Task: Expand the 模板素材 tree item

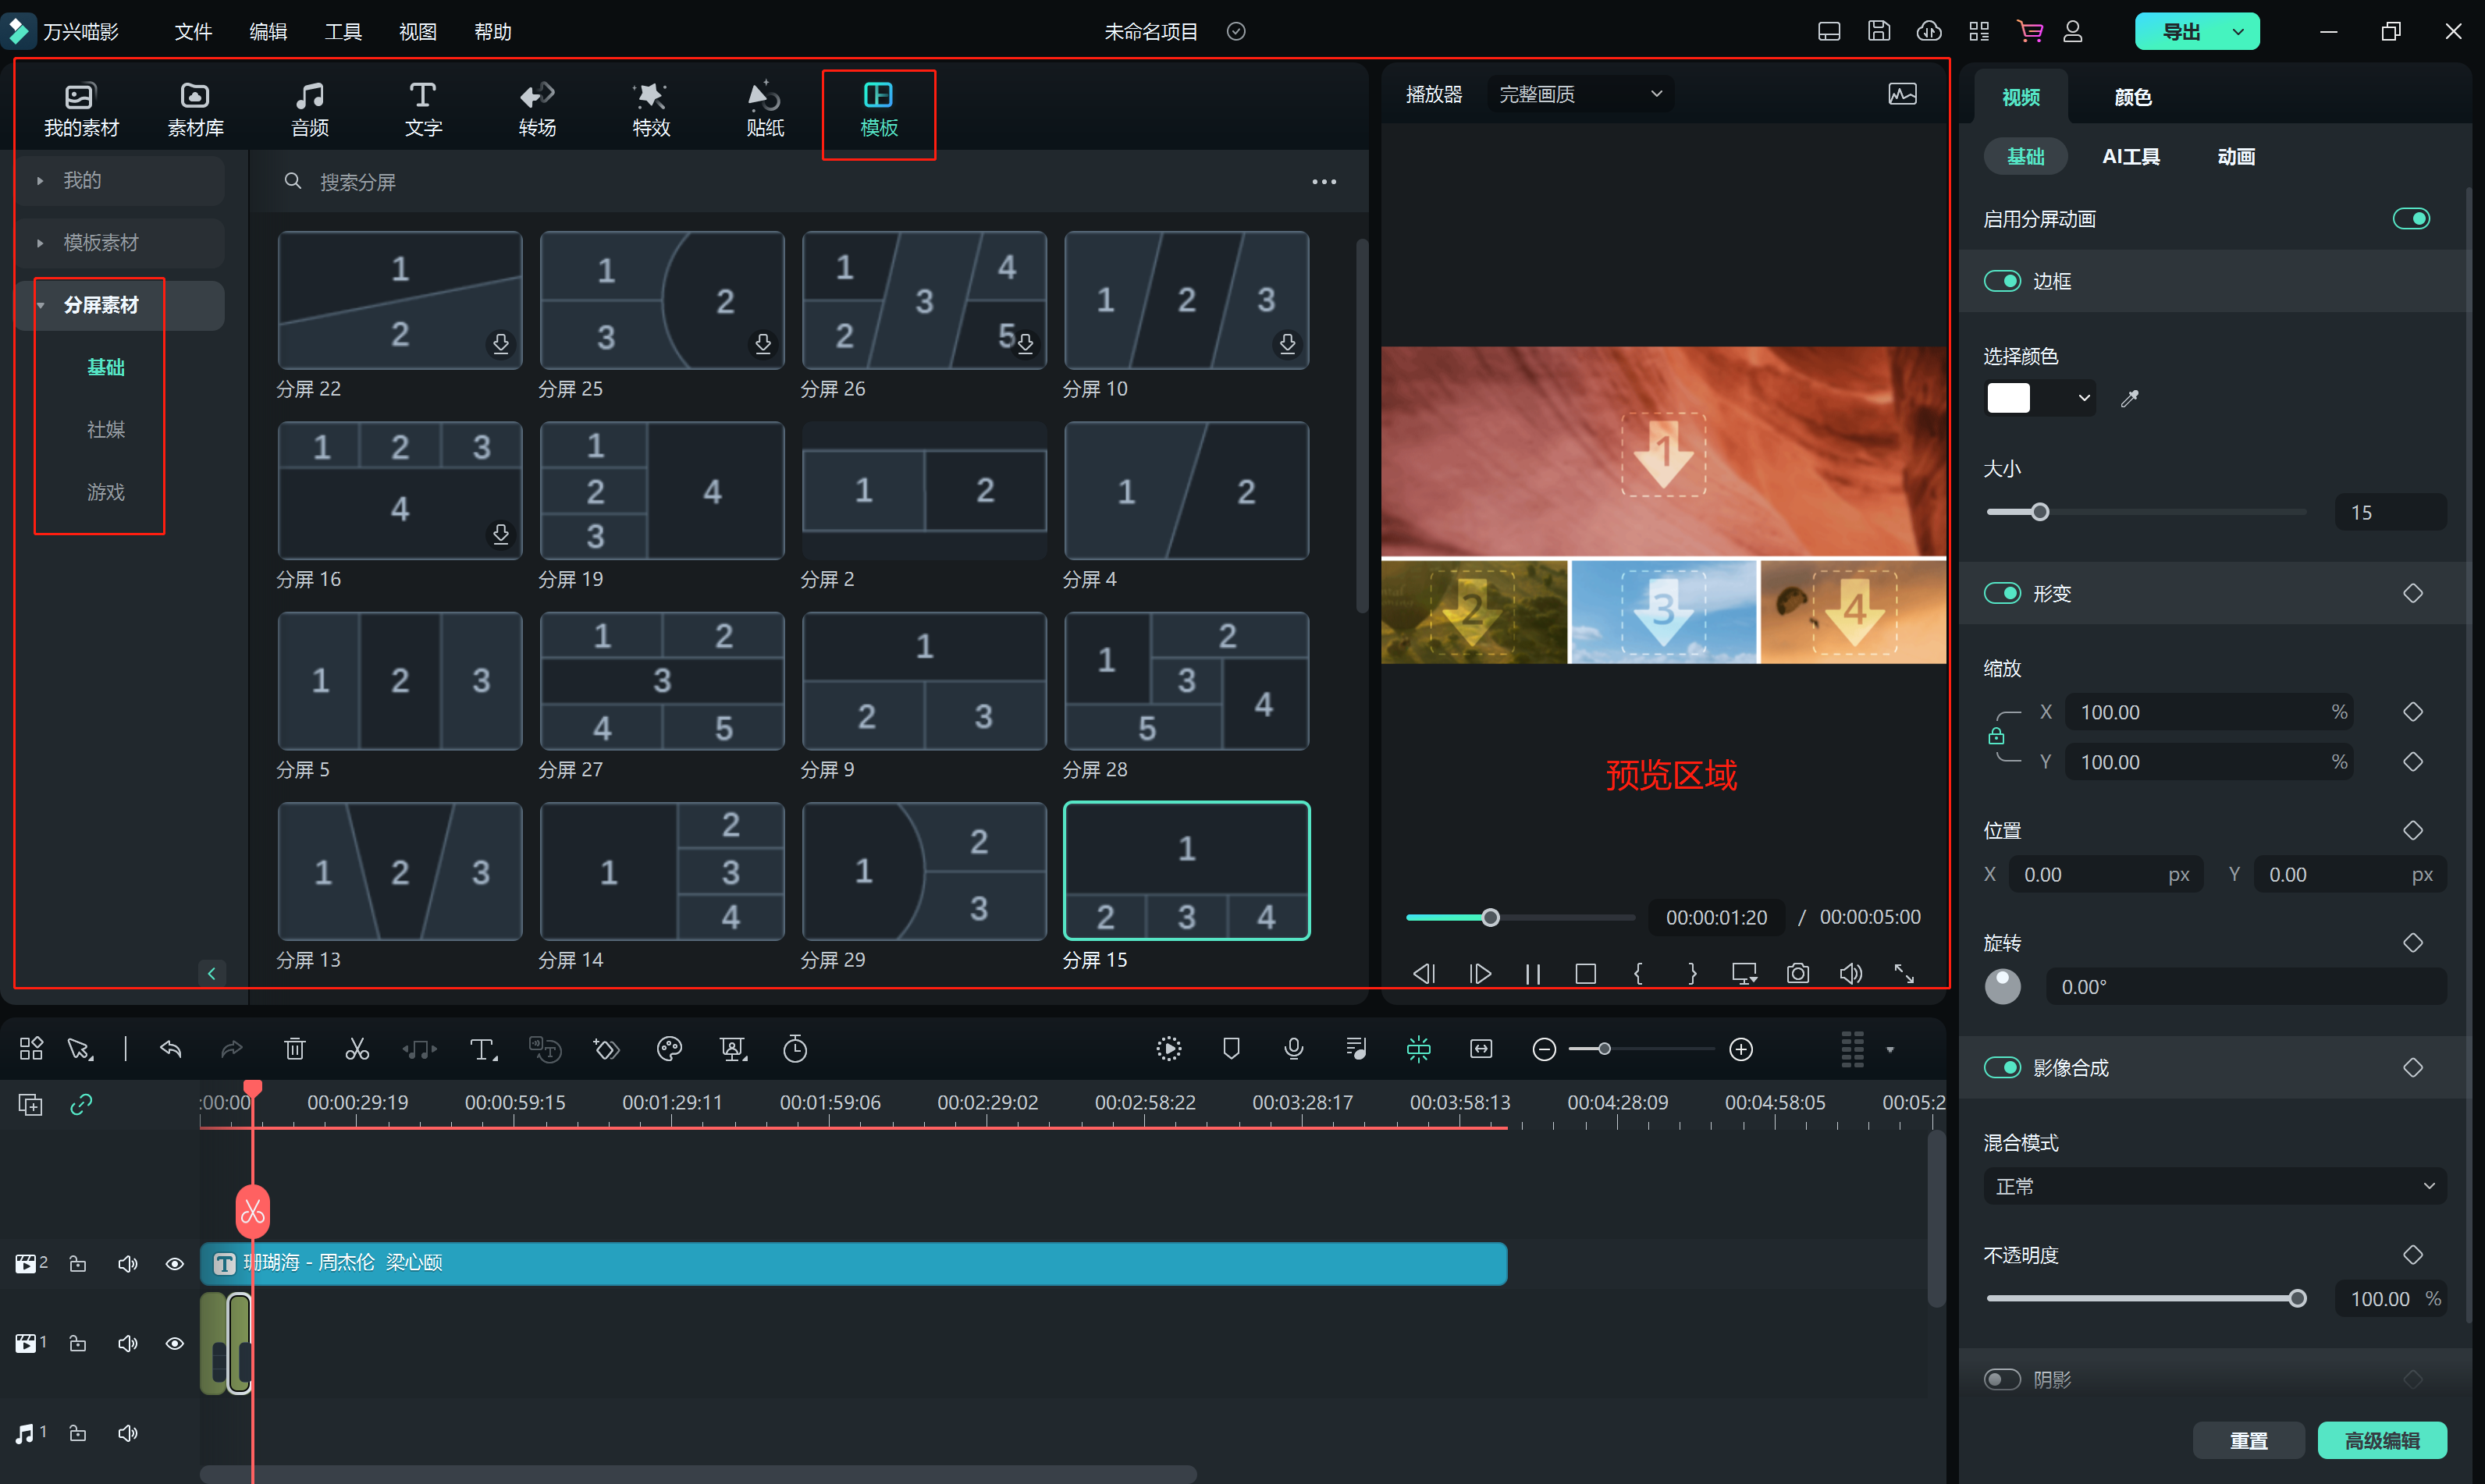Action: click(x=100, y=242)
